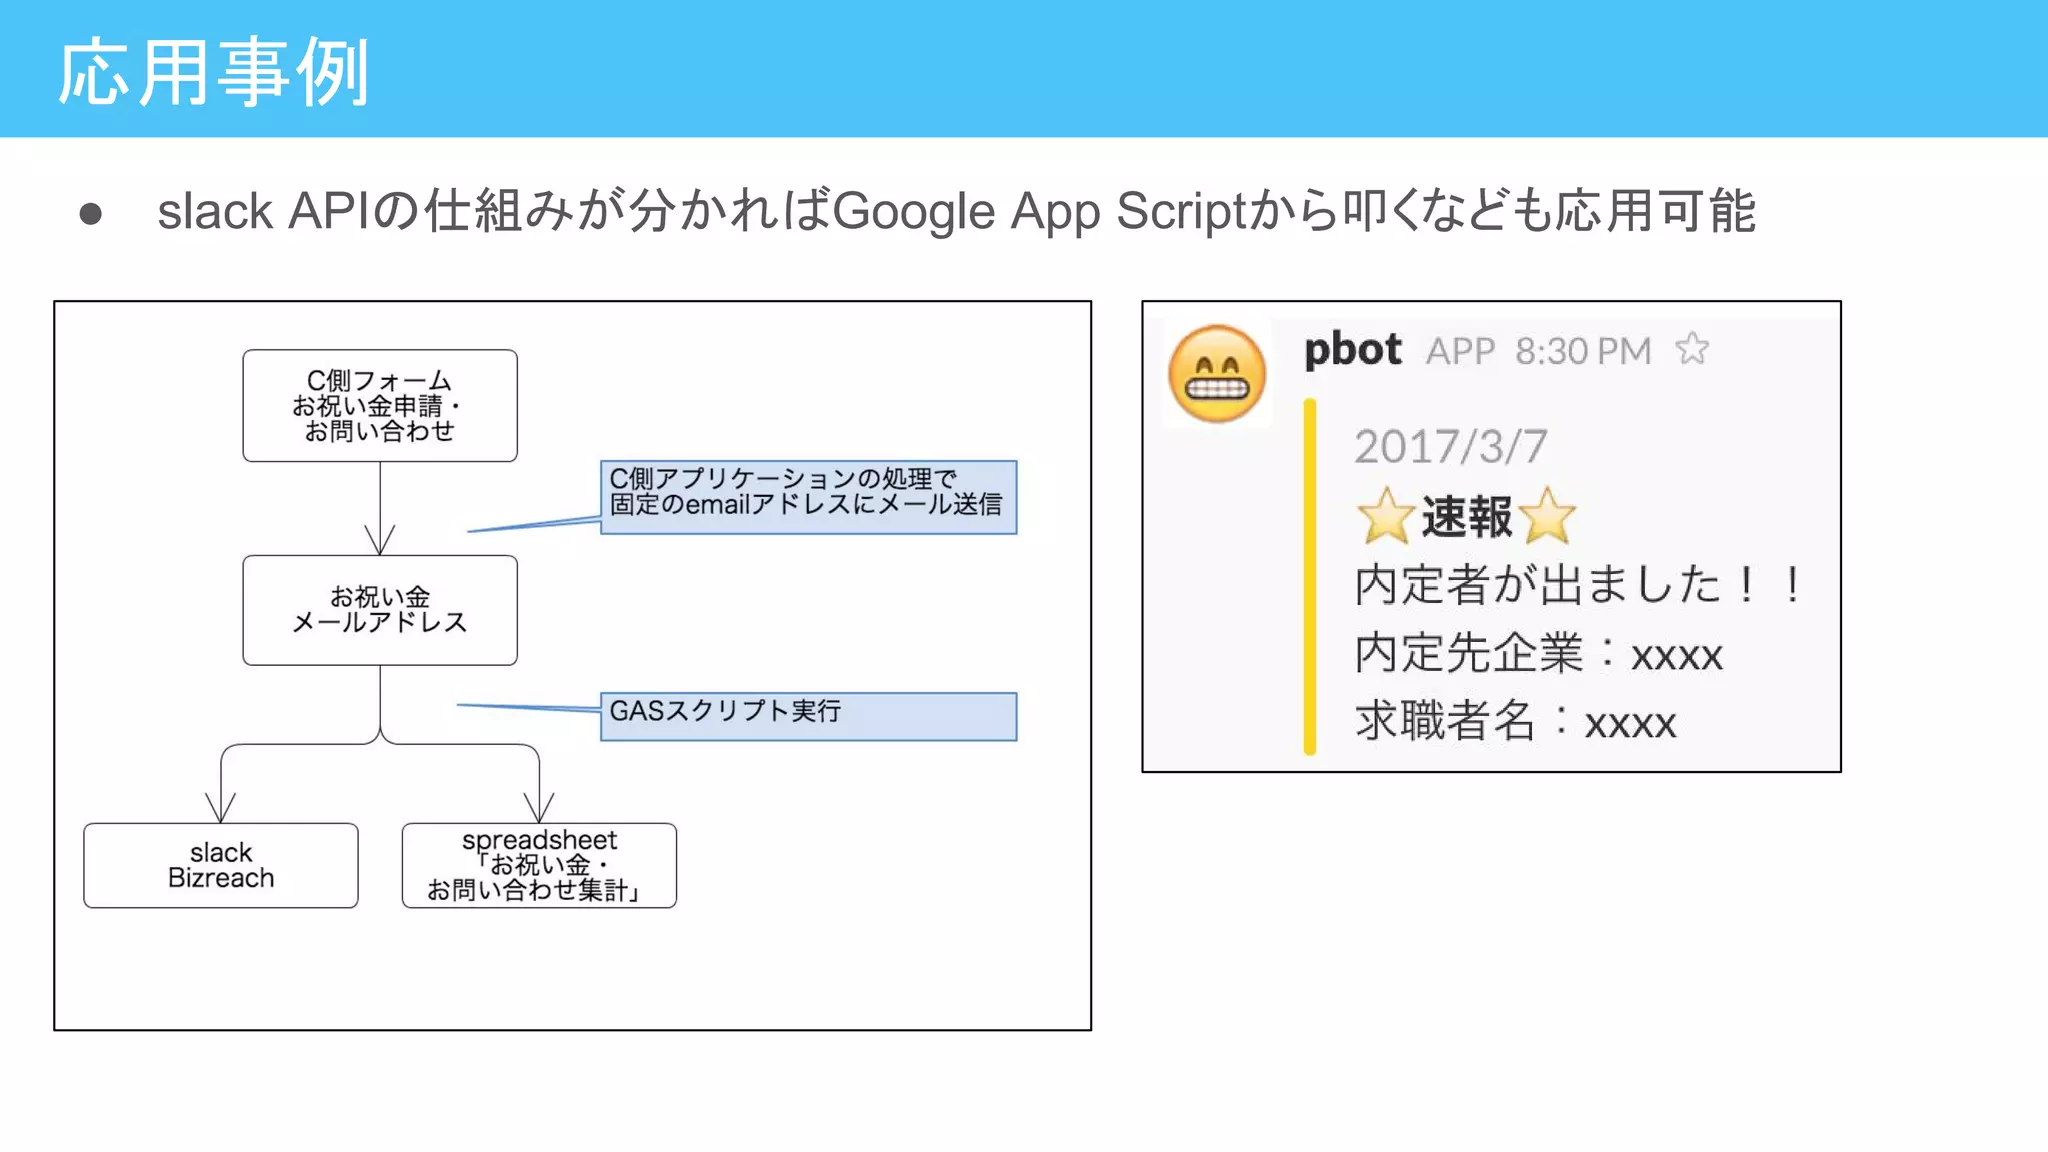Star the pbot message with the star icon
The height and width of the screenshot is (1152, 2048).
click(1692, 349)
